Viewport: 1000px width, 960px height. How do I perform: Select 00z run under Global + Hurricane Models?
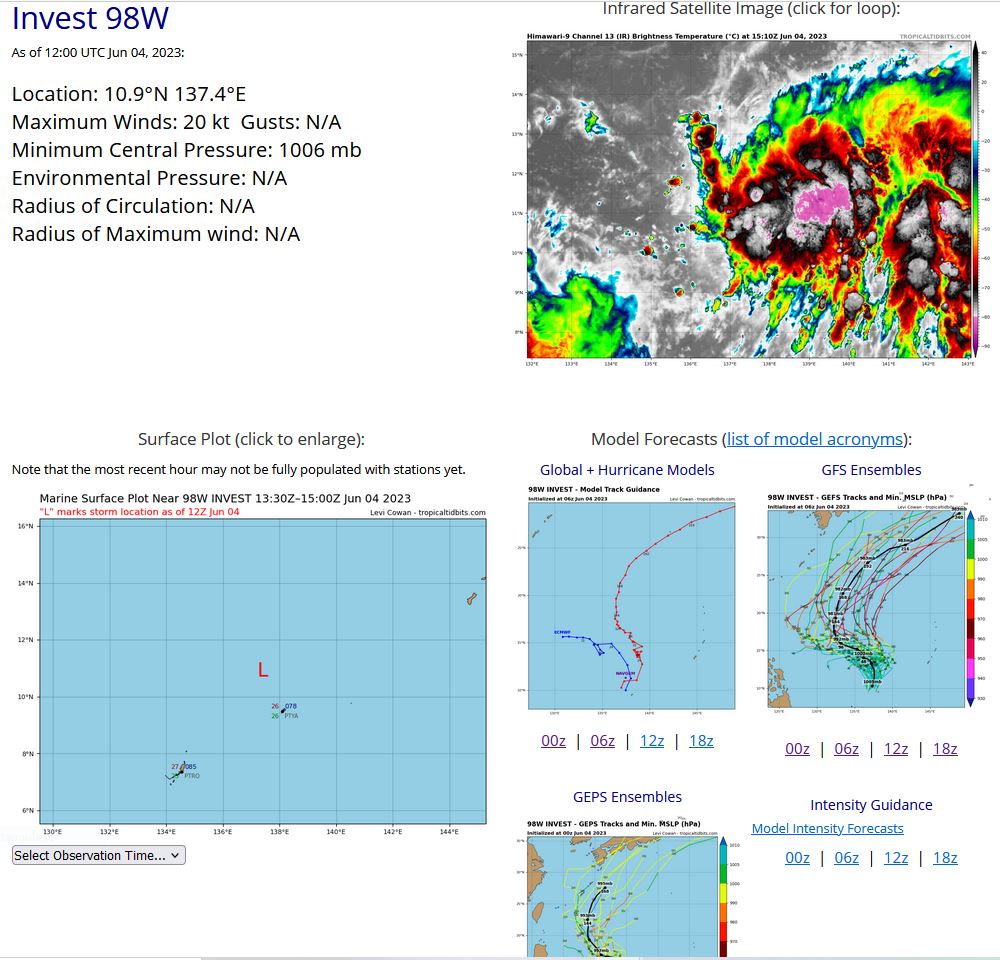554,741
